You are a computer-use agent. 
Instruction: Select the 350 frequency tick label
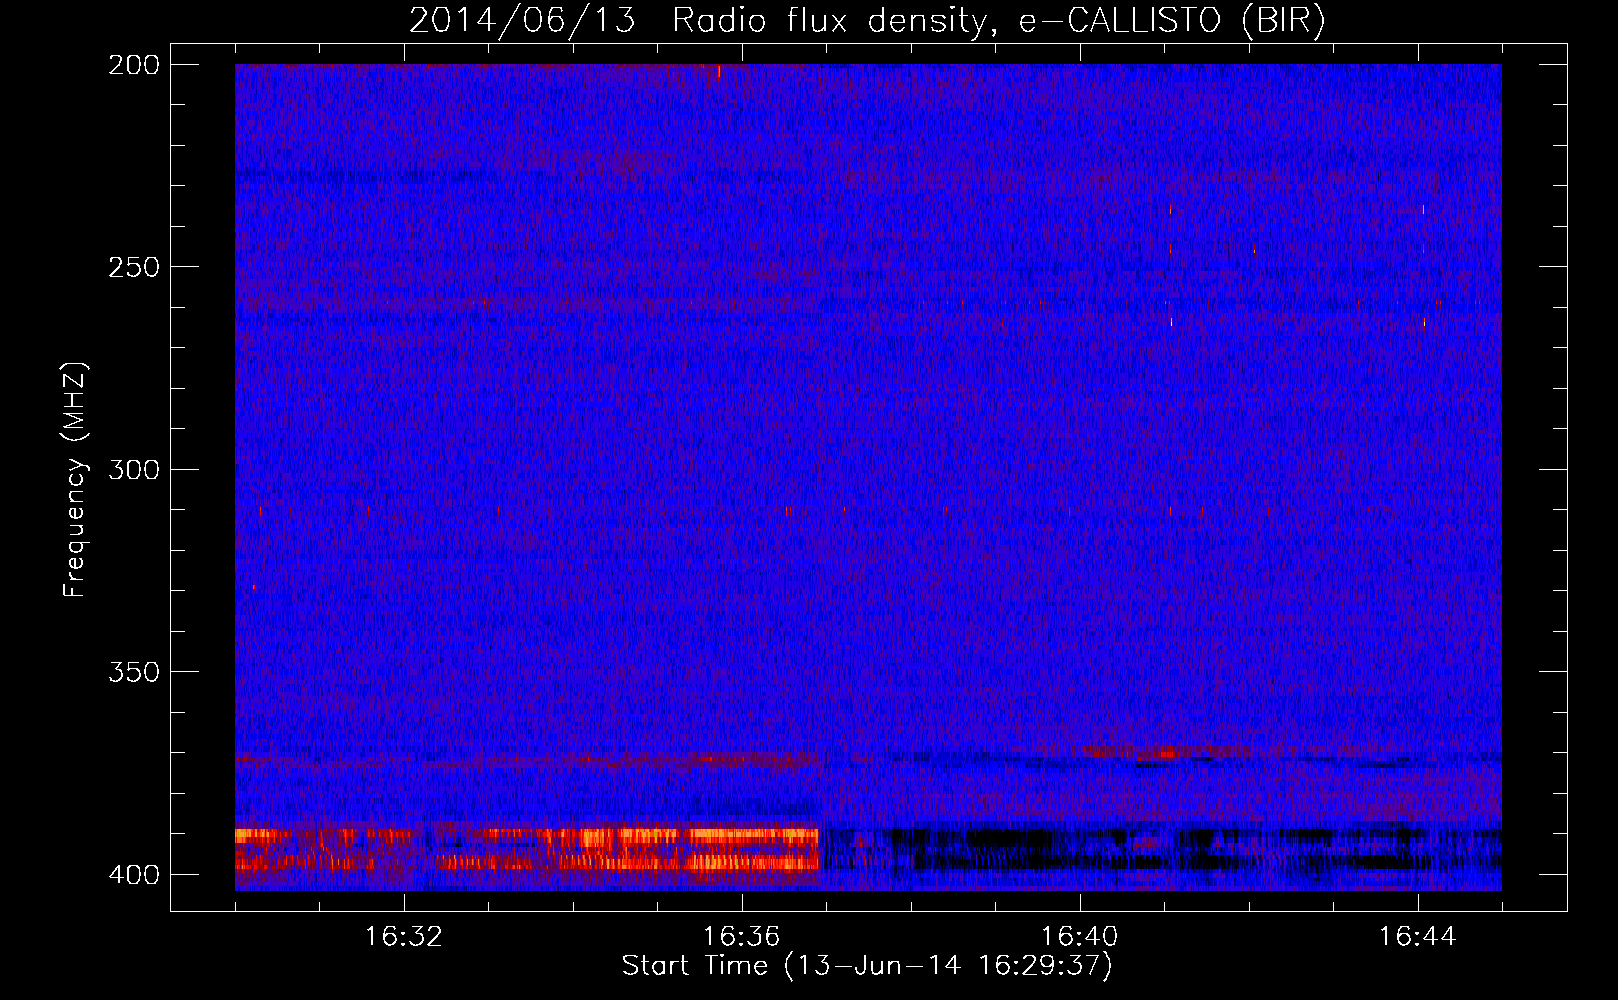point(134,672)
